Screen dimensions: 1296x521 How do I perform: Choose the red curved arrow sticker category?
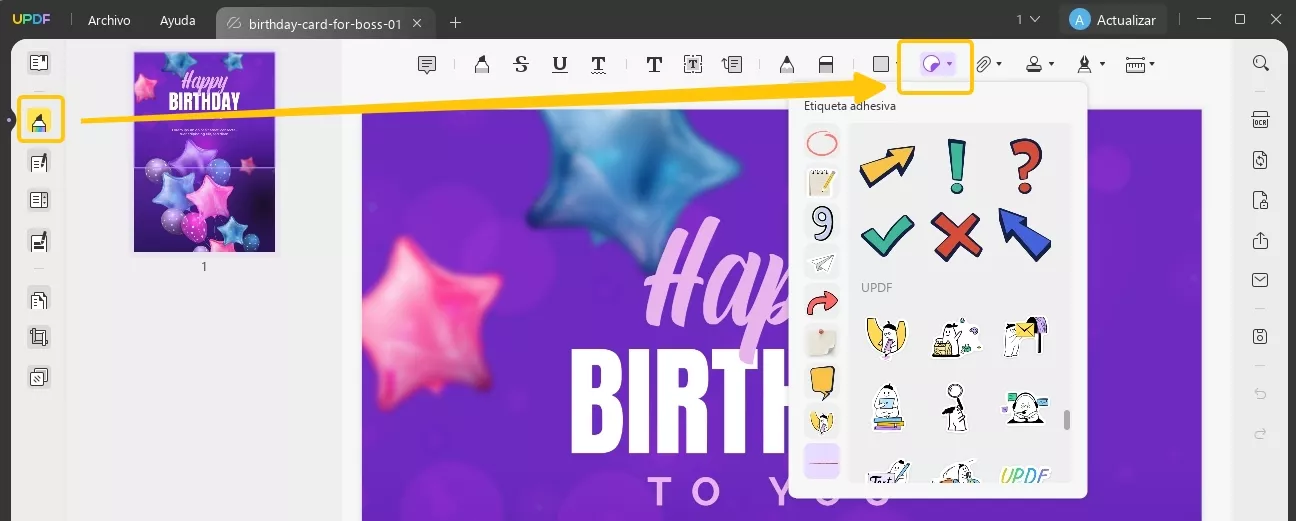[821, 301]
